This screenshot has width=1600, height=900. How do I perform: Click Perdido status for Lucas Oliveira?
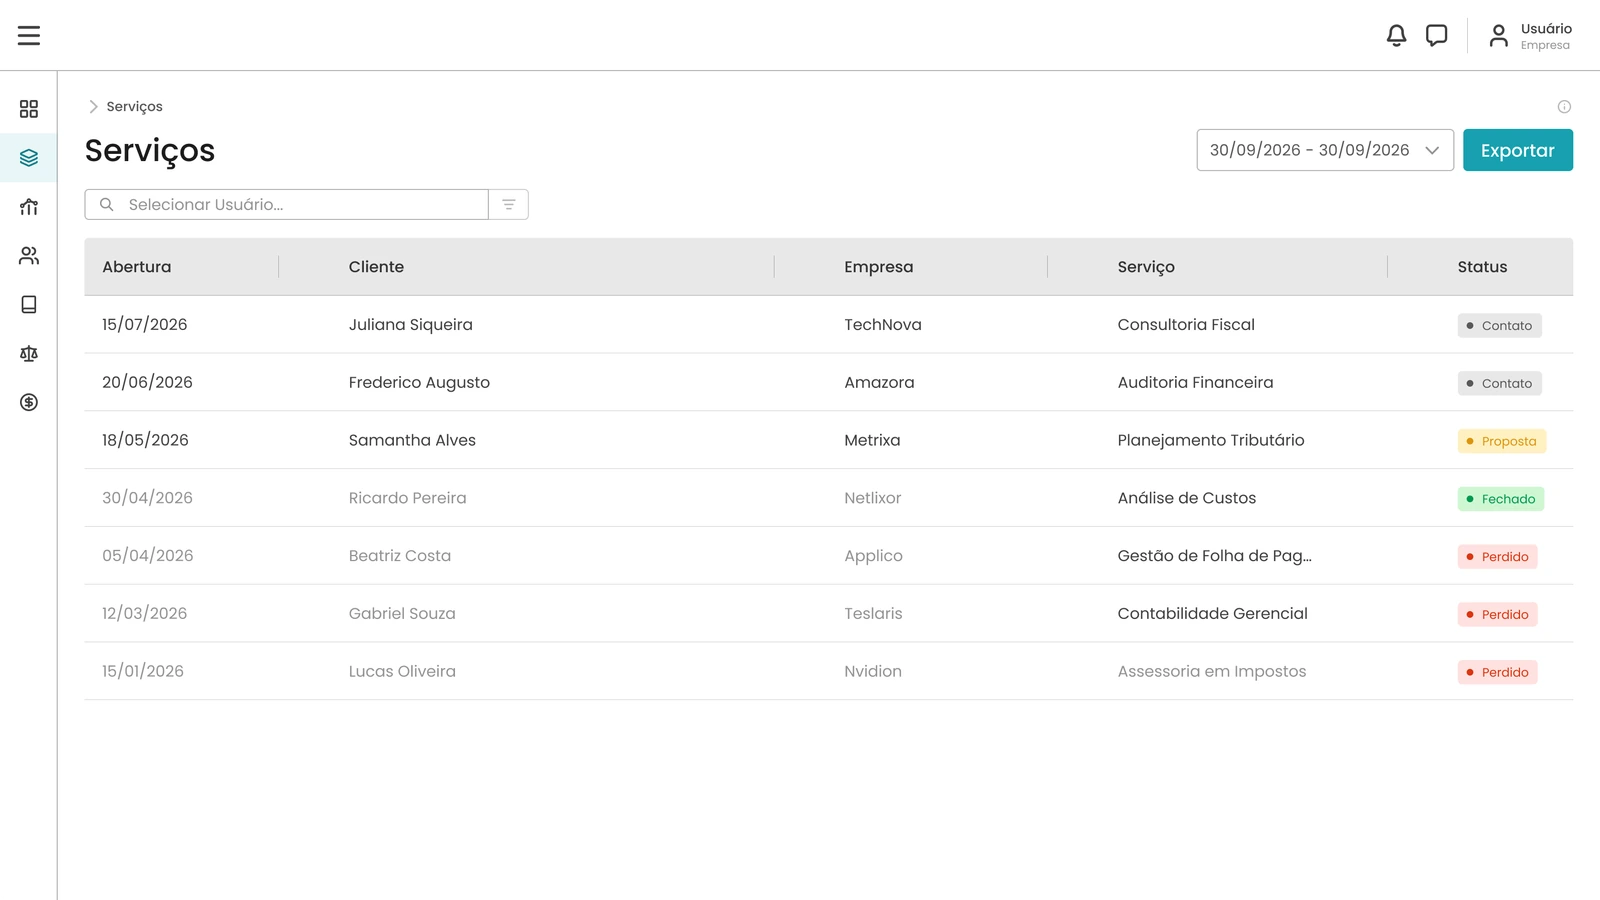coord(1497,672)
